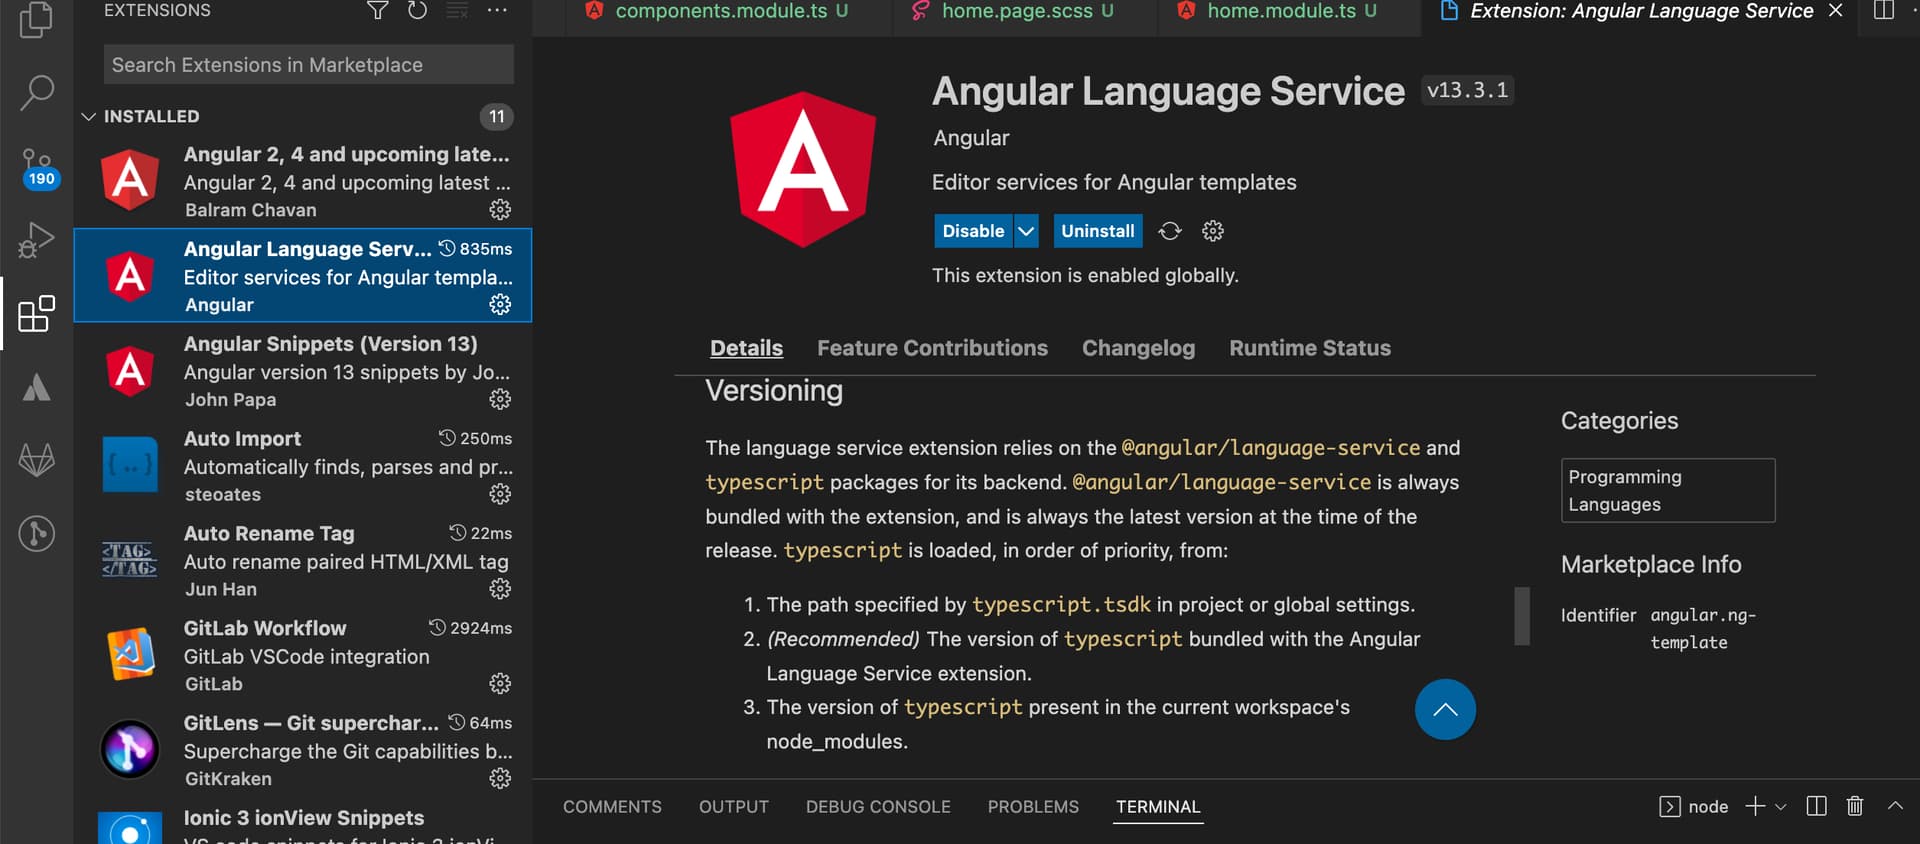
Task: Switch to the COMMENTS panel tab
Action: click(x=612, y=807)
